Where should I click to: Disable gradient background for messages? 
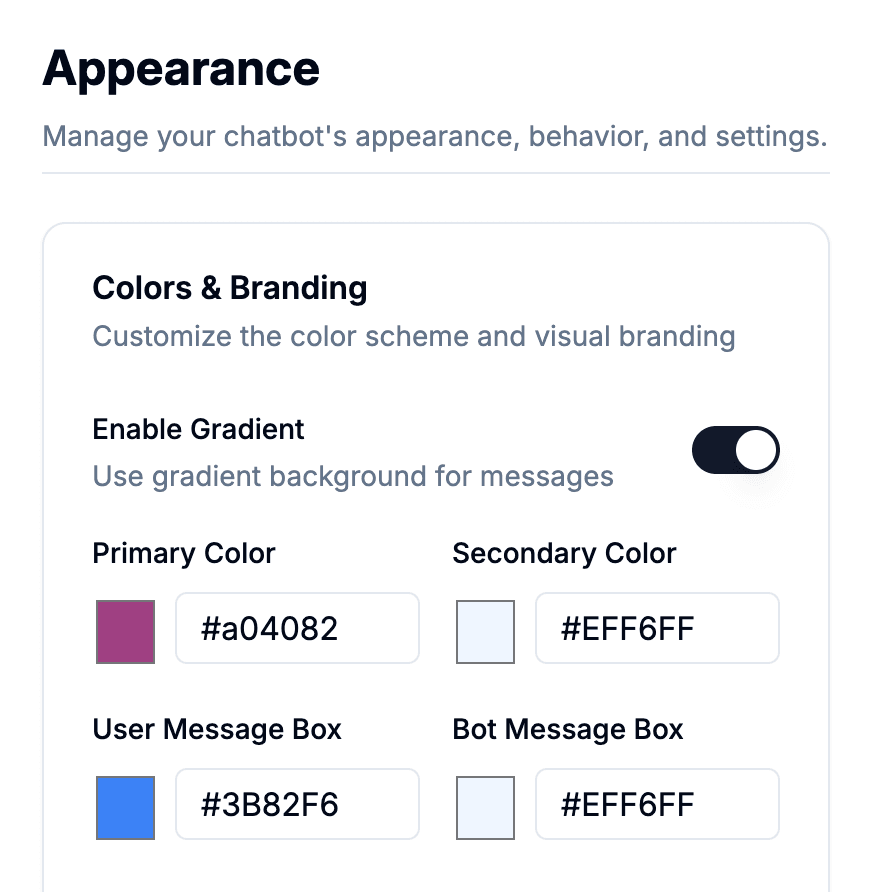[x=736, y=450]
